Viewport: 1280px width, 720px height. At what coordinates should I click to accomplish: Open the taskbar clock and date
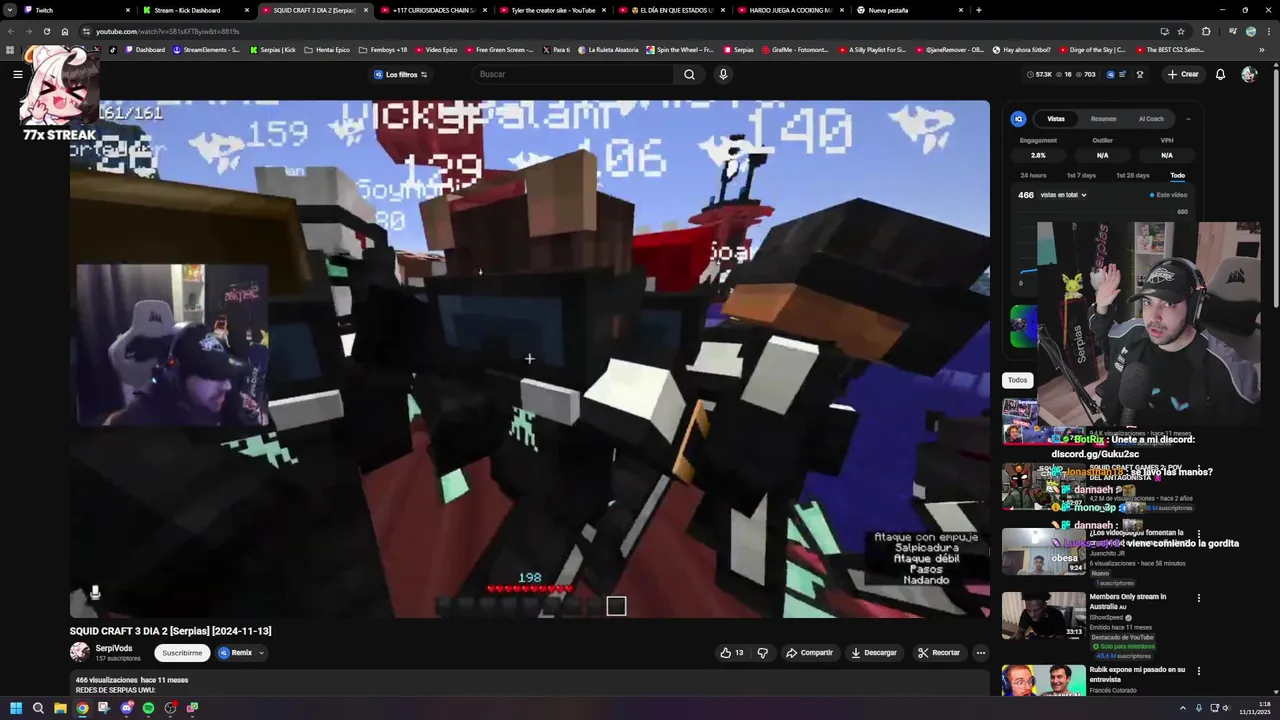click(x=1253, y=708)
